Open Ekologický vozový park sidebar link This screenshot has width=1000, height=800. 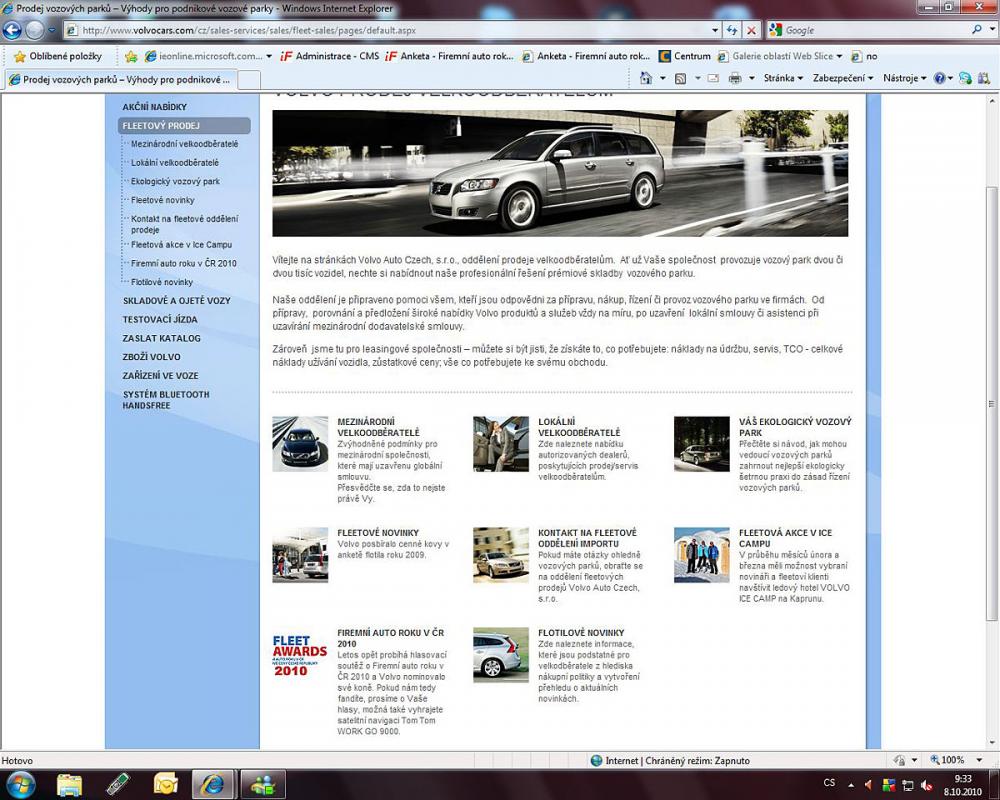click(175, 181)
